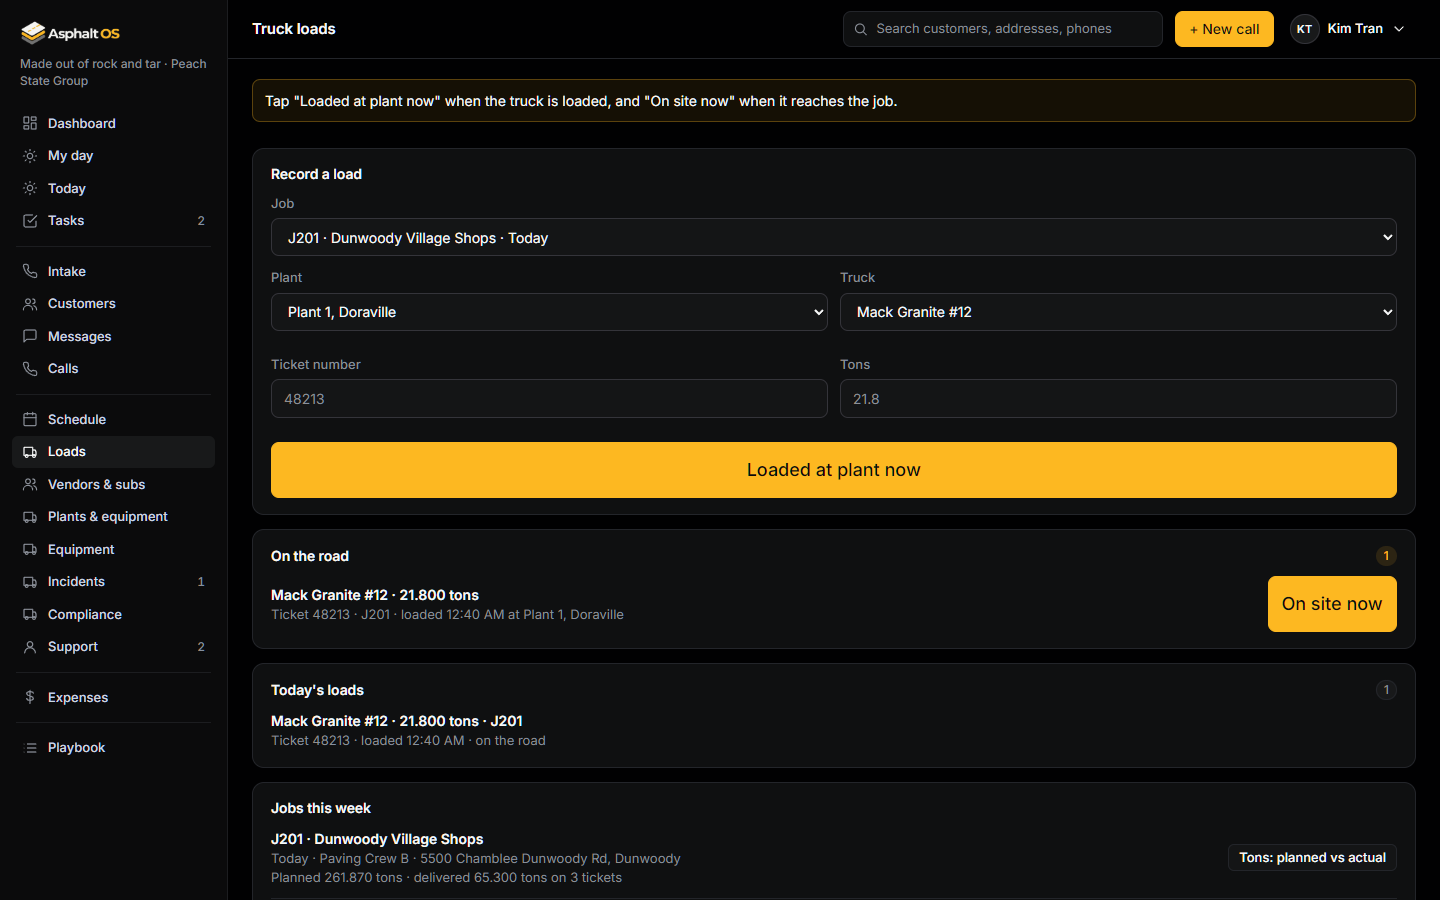Open the Support sidebar label
This screenshot has width=1440, height=900.
pyautogui.click(x=73, y=647)
